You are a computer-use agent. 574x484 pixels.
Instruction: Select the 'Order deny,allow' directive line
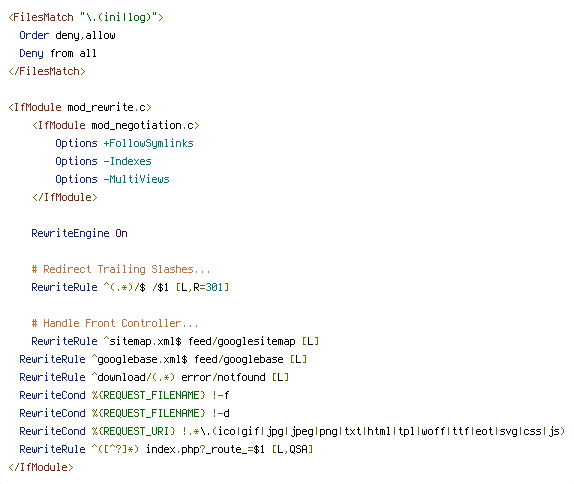67,35
